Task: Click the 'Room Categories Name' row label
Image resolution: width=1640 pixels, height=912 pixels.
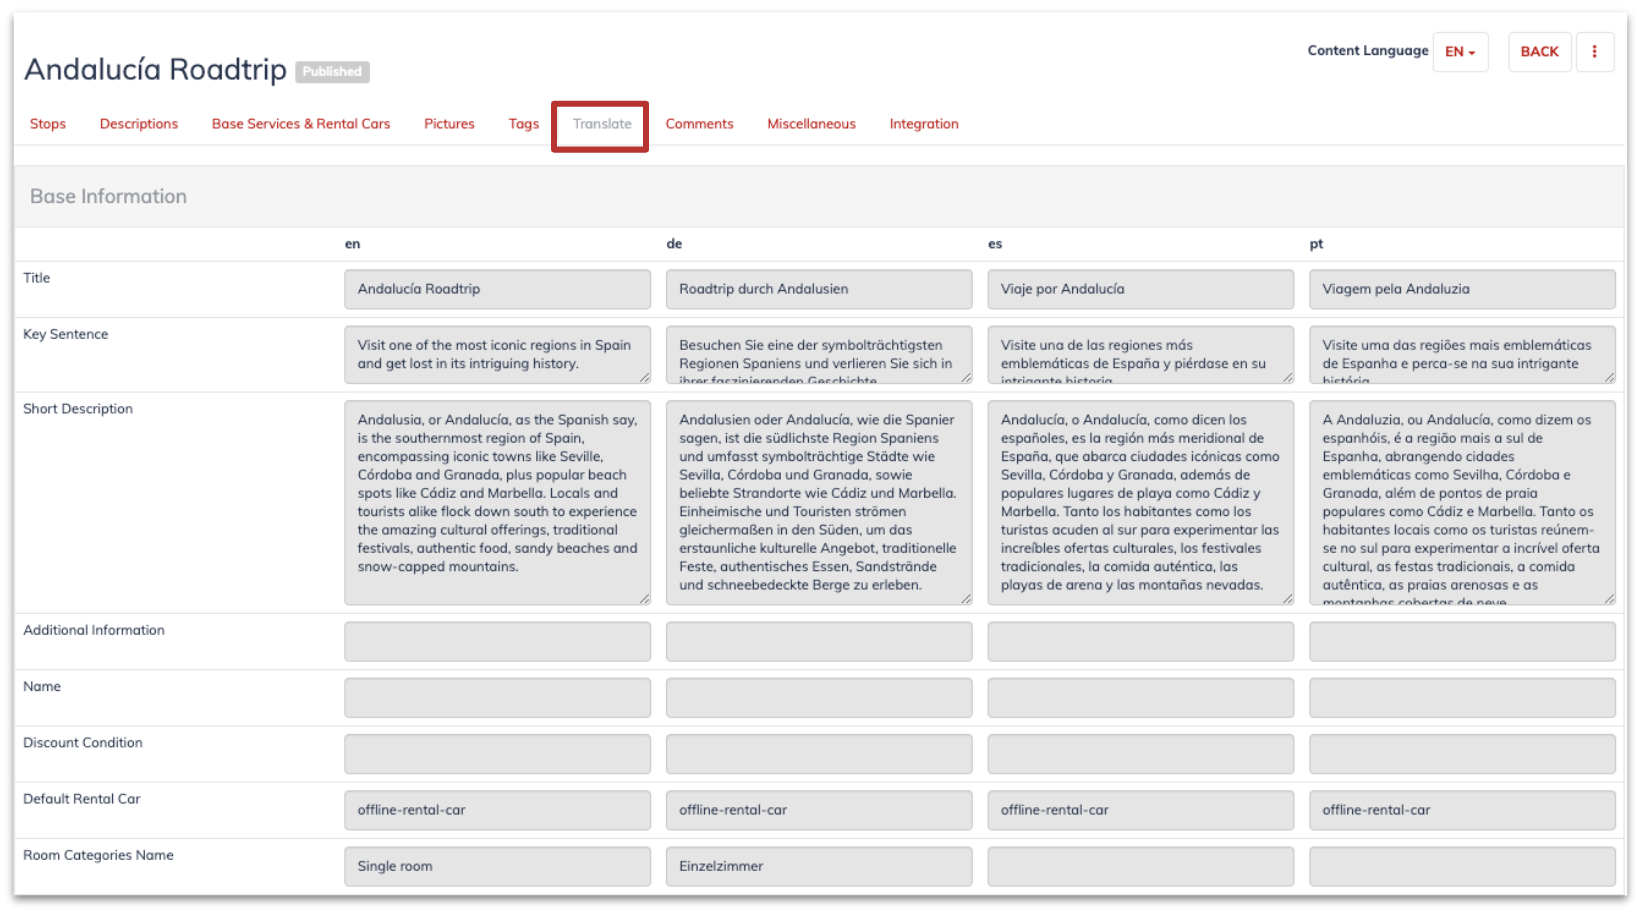Action: [x=98, y=855]
